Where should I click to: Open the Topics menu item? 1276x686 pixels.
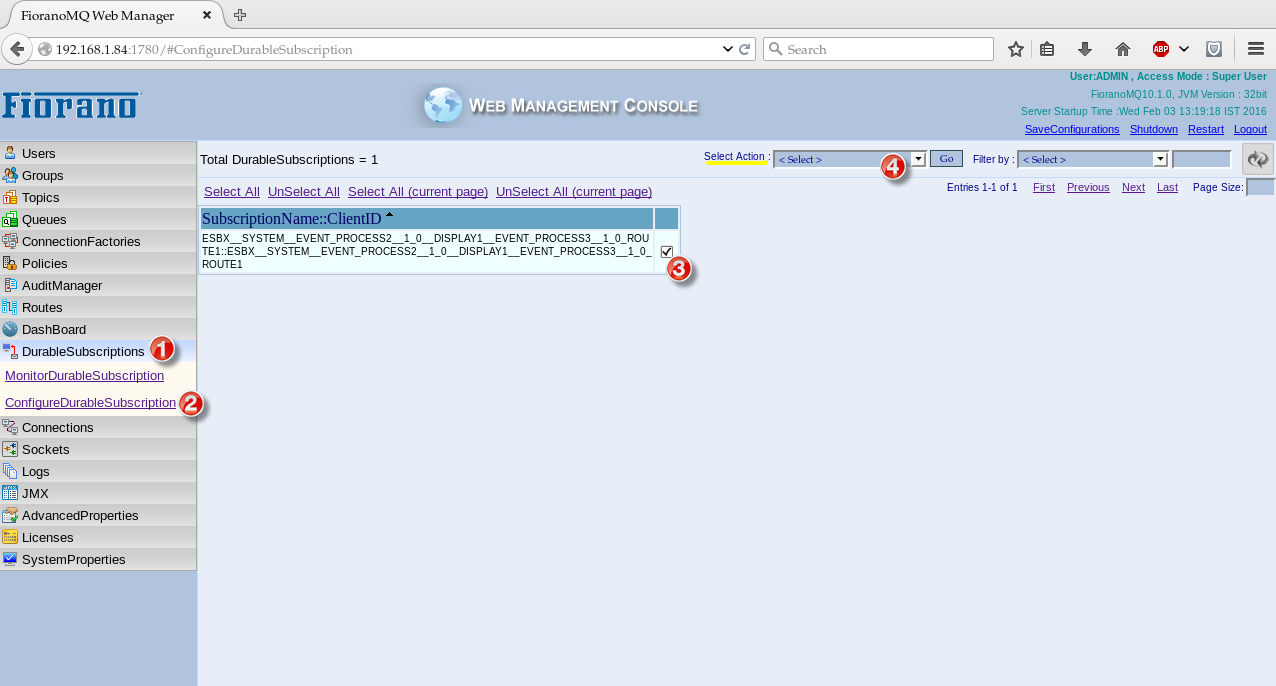tap(98, 197)
